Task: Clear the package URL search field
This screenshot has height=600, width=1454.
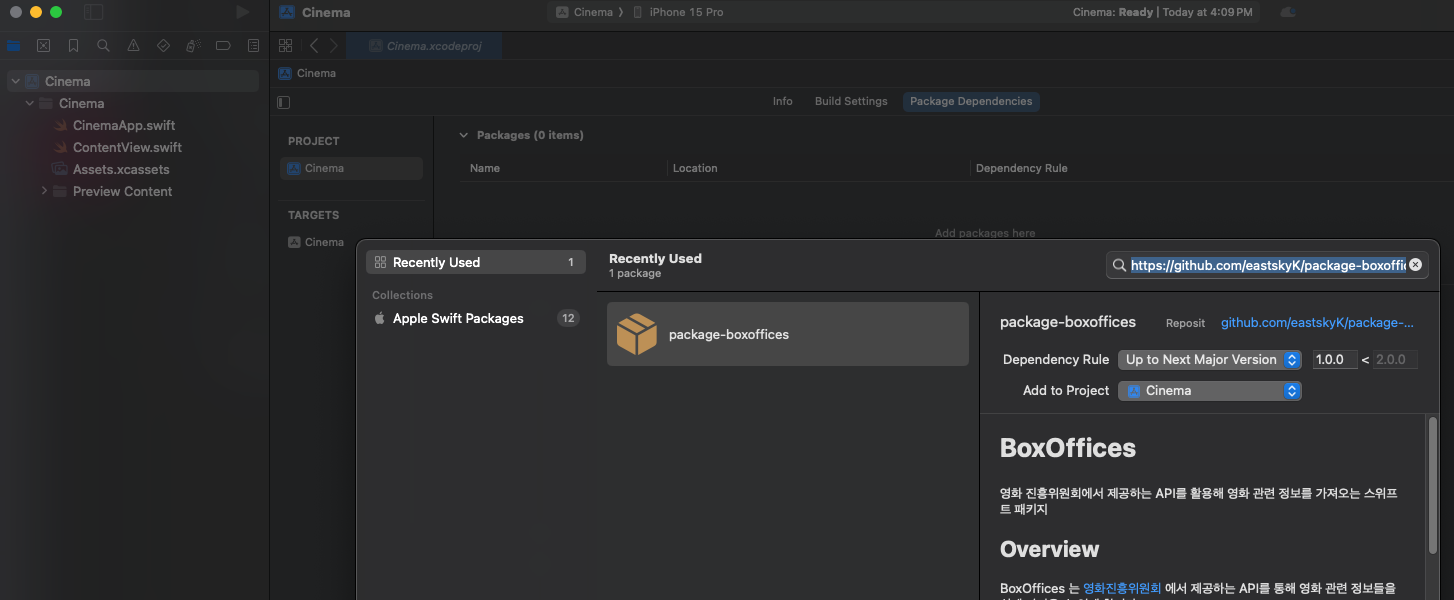Action: coord(1415,265)
